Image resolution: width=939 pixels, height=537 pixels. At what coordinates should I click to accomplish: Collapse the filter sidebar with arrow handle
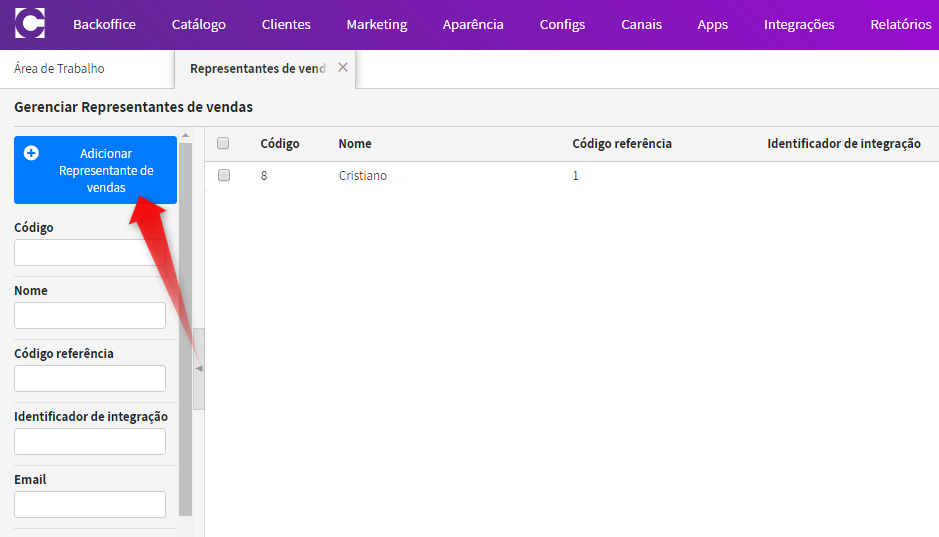(x=199, y=368)
